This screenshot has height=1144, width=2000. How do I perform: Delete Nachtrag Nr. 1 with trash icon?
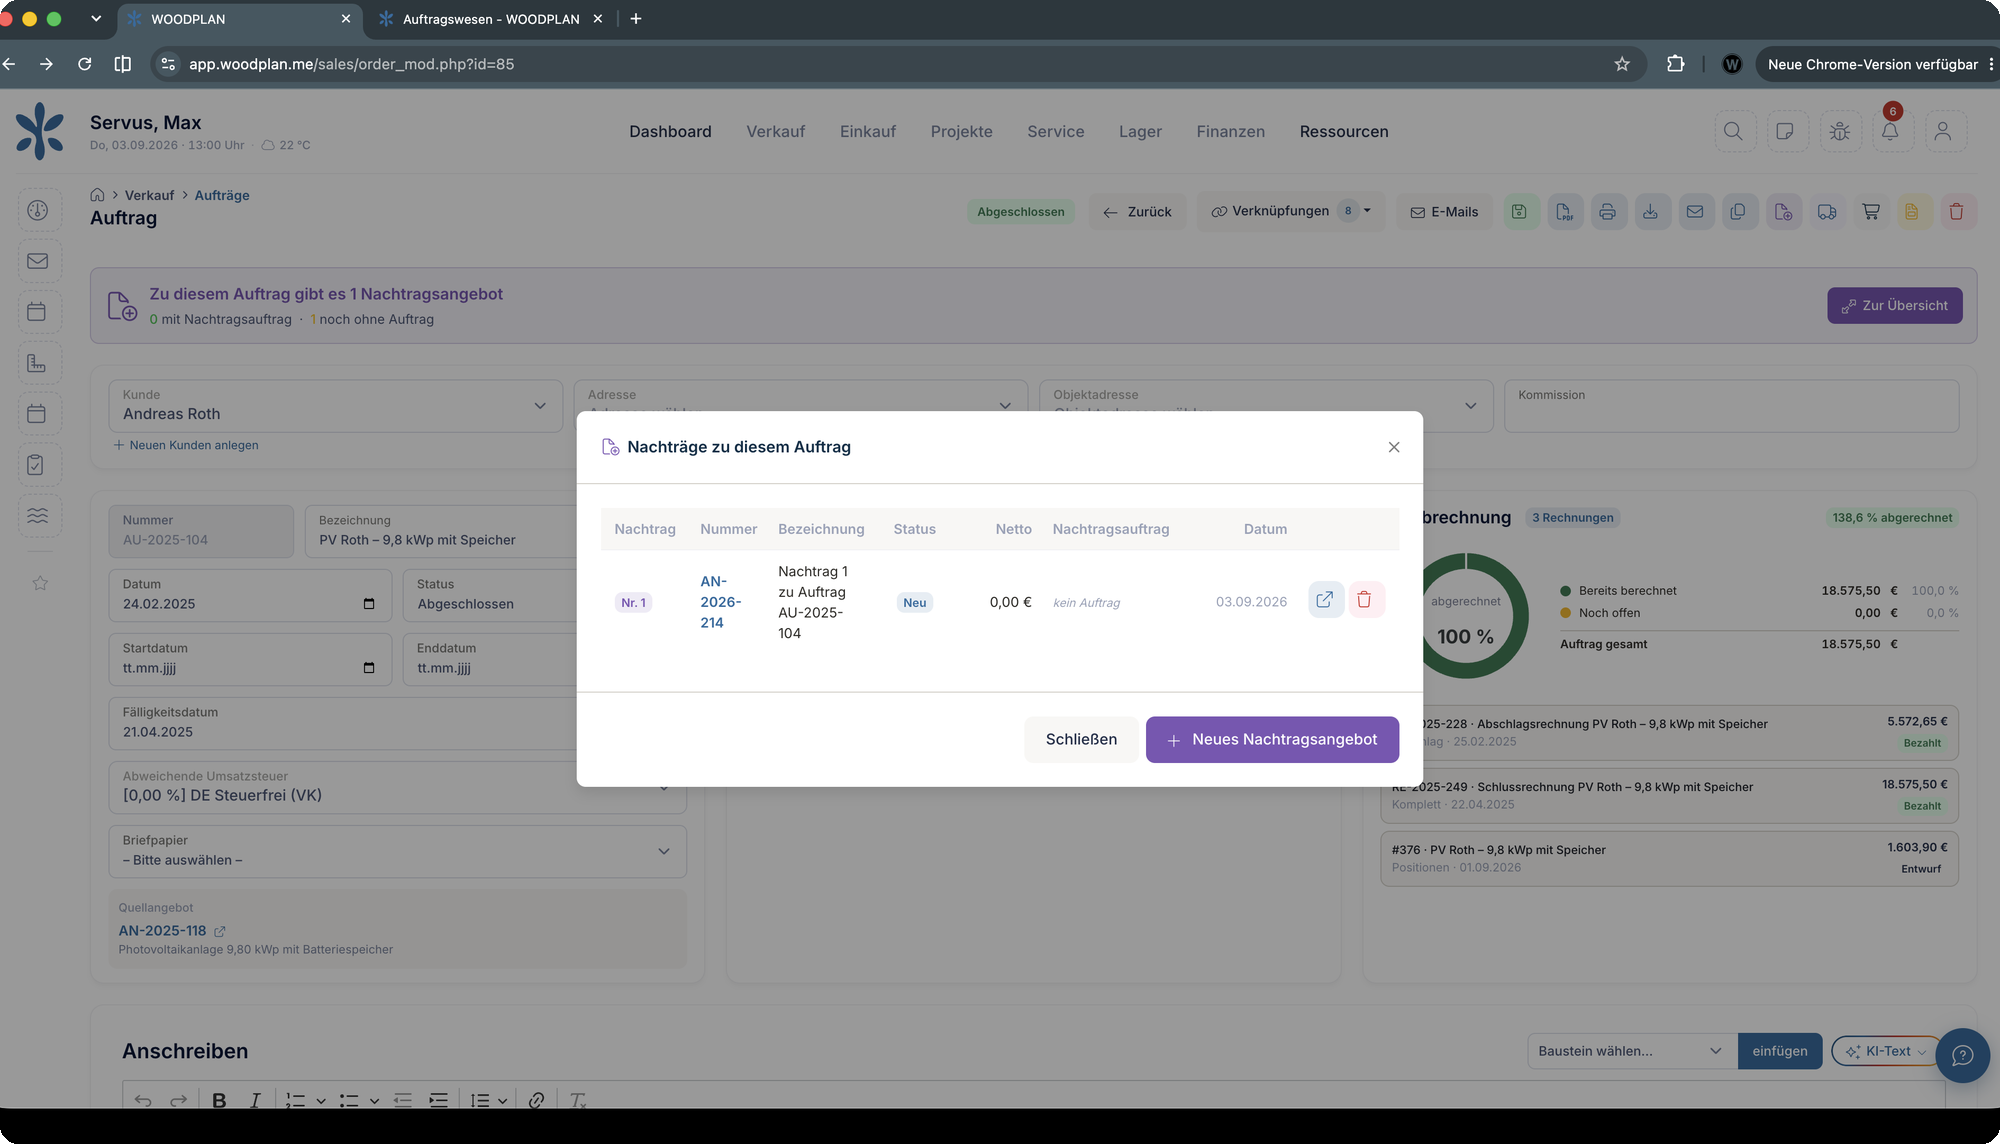tap(1365, 600)
